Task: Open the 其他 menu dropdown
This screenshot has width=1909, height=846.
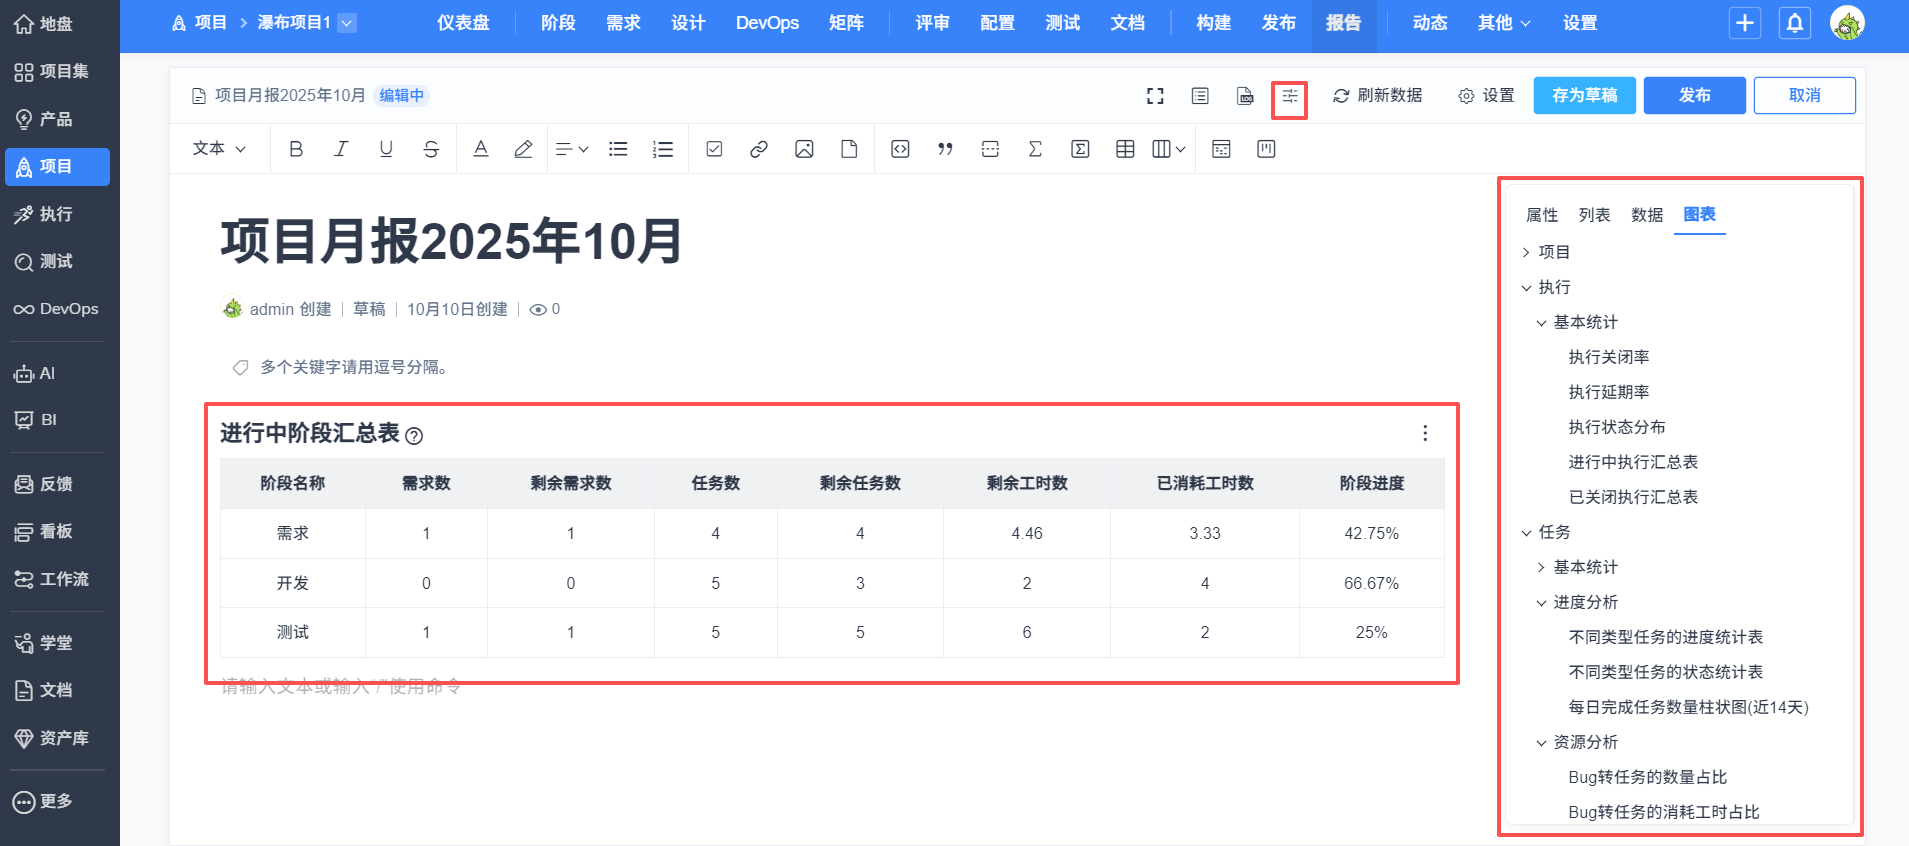Action: click(x=1504, y=23)
